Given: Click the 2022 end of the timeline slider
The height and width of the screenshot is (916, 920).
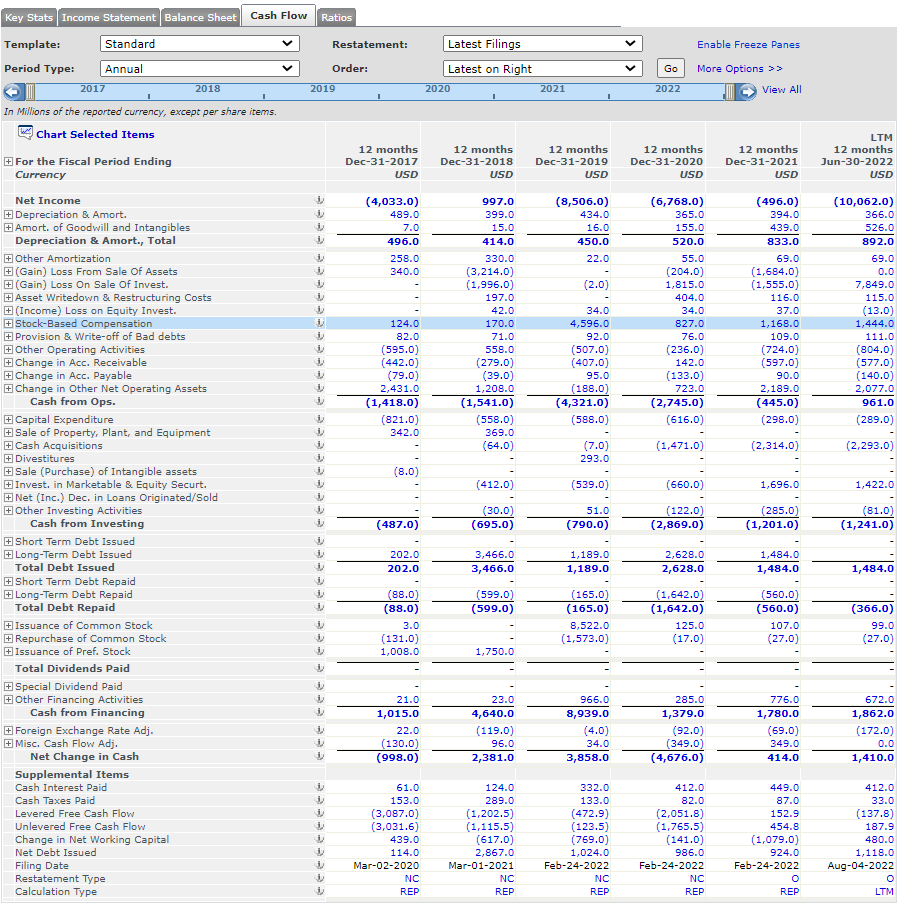Looking at the screenshot, I should click(727, 91).
